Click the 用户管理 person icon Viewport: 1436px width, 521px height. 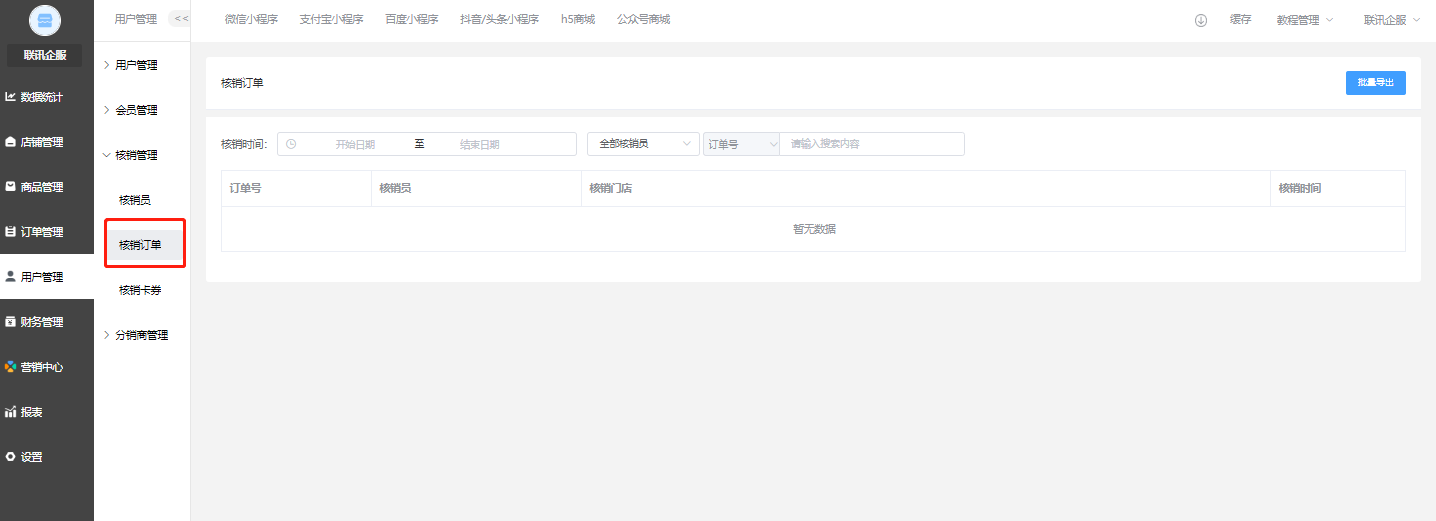tap(10, 277)
